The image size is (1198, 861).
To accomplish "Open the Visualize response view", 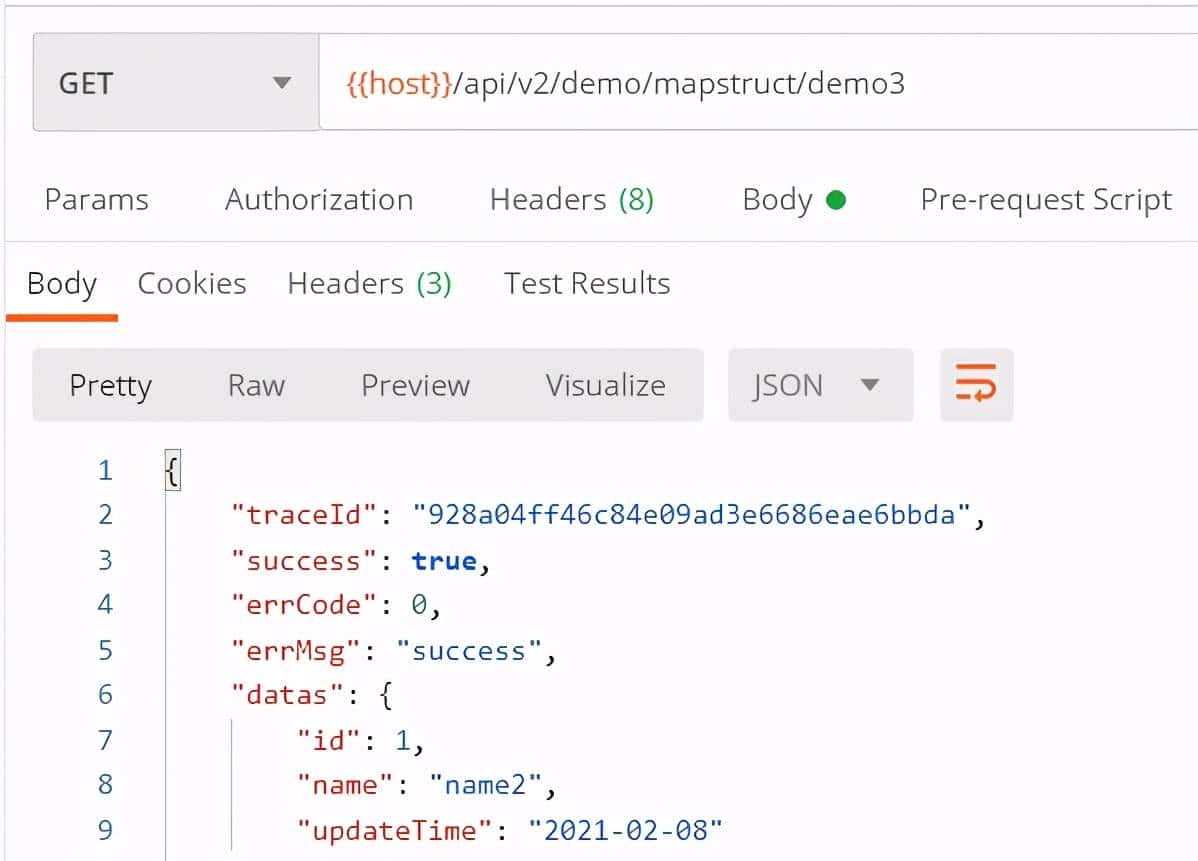I will tap(605, 385).
